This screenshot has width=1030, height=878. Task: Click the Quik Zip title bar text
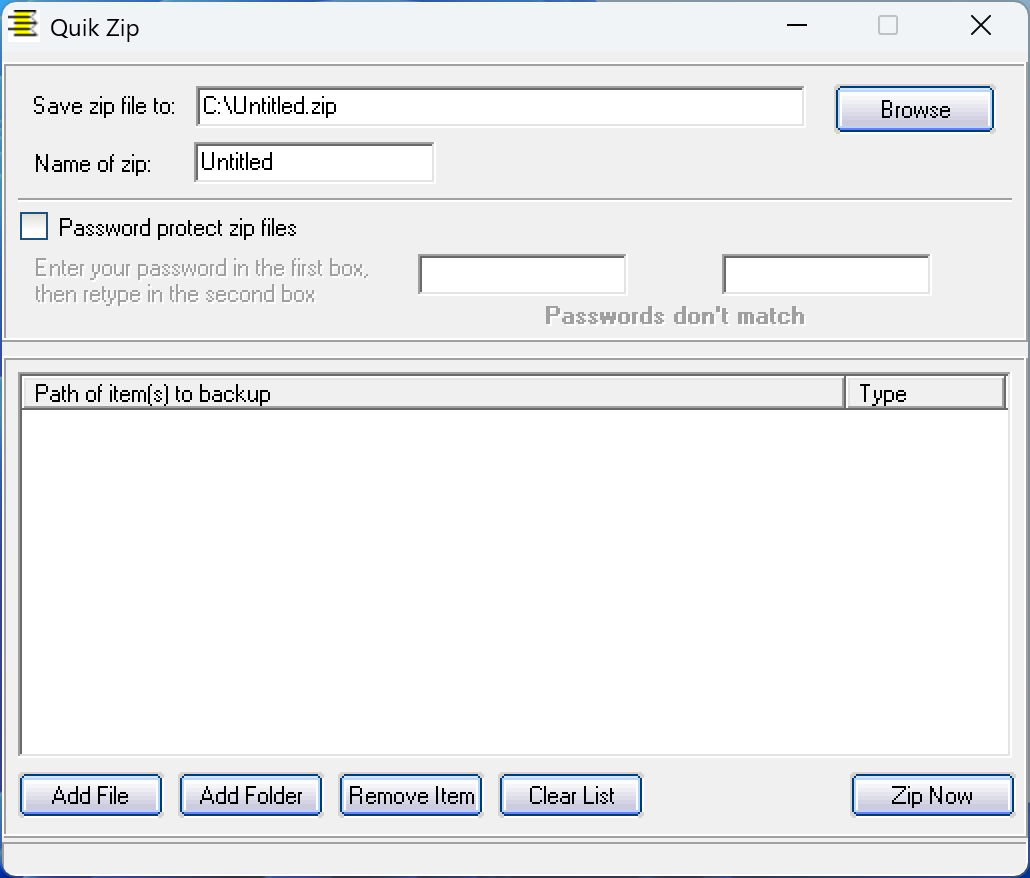click(95, 27)
